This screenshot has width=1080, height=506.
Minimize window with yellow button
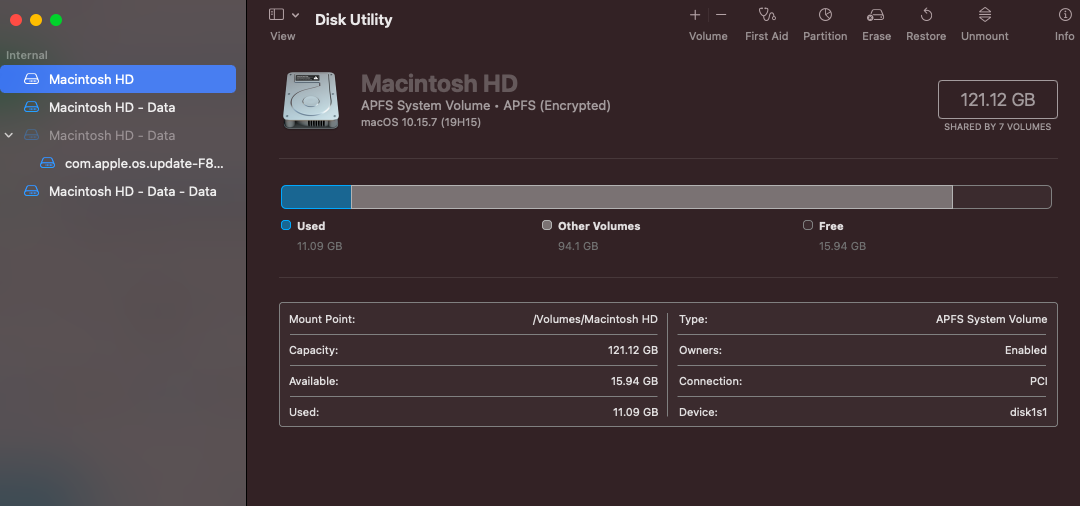36,20
